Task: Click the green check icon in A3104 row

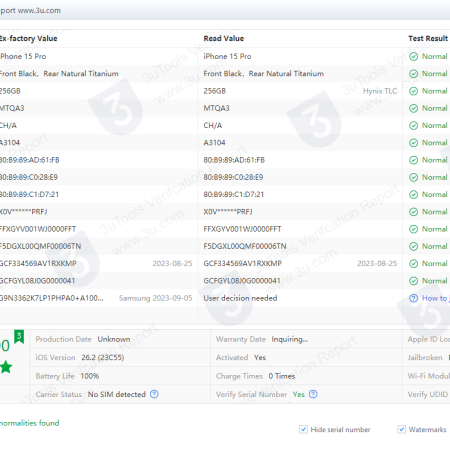Action: click(413, 143)
